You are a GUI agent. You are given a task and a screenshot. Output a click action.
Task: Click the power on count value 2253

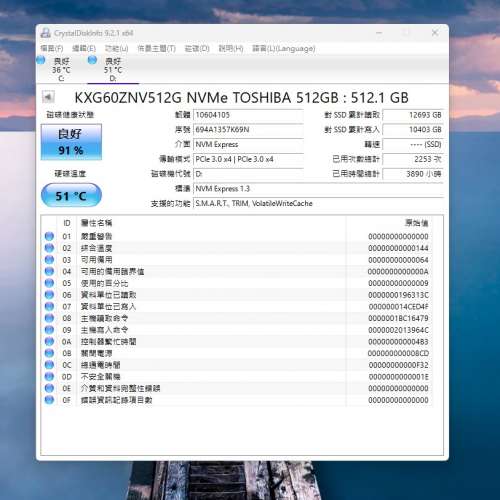coord(413,159)
